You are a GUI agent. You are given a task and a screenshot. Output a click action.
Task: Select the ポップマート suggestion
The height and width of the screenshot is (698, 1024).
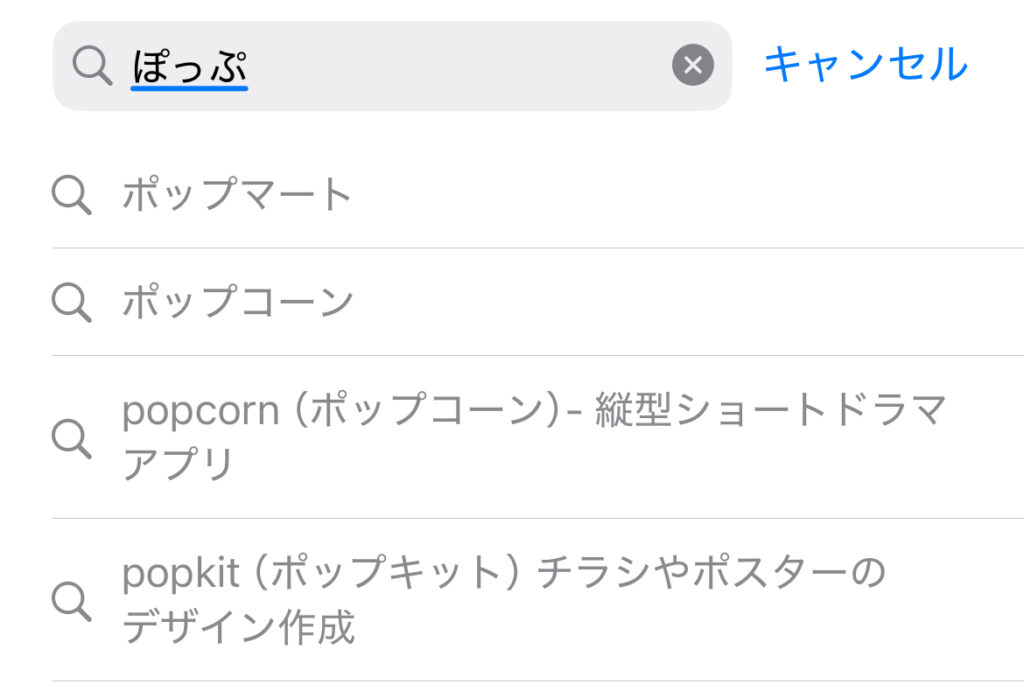237,195
